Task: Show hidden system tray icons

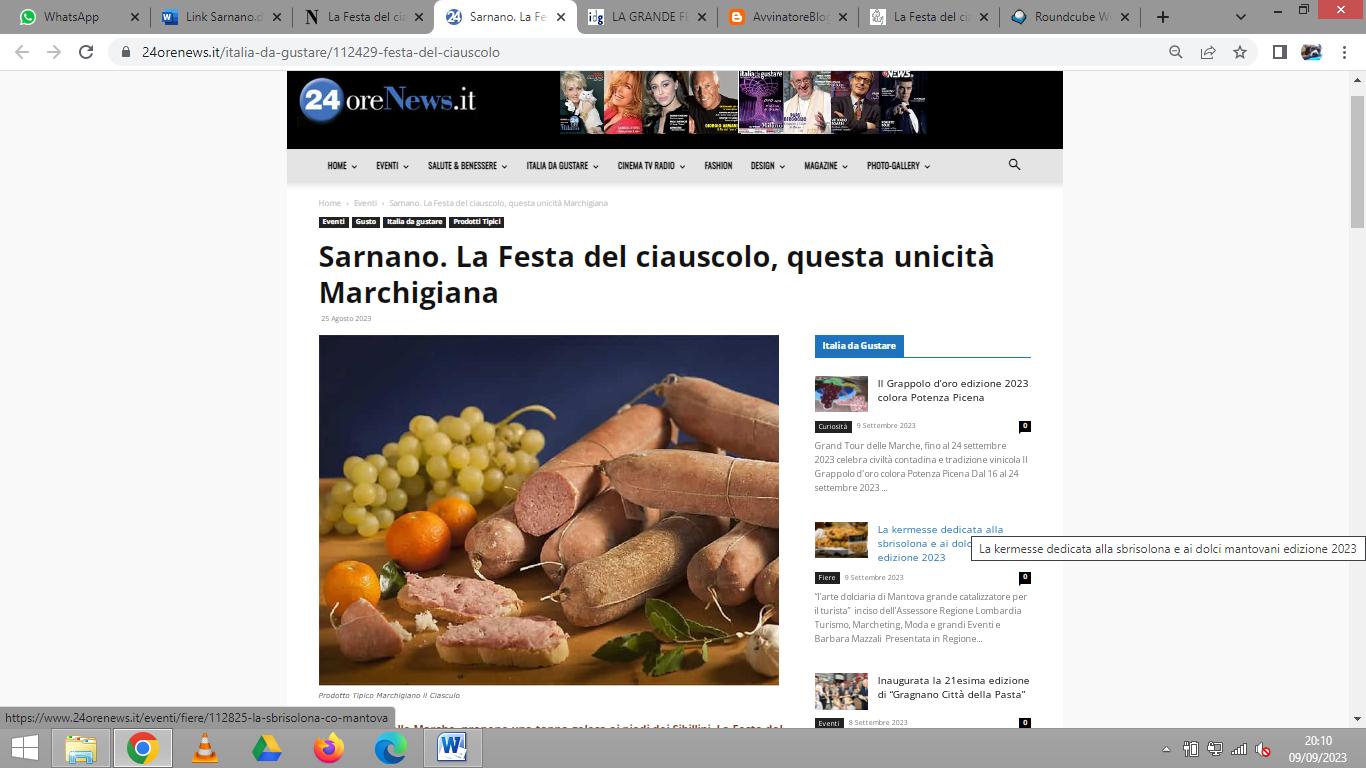Action: [1166, 749]
